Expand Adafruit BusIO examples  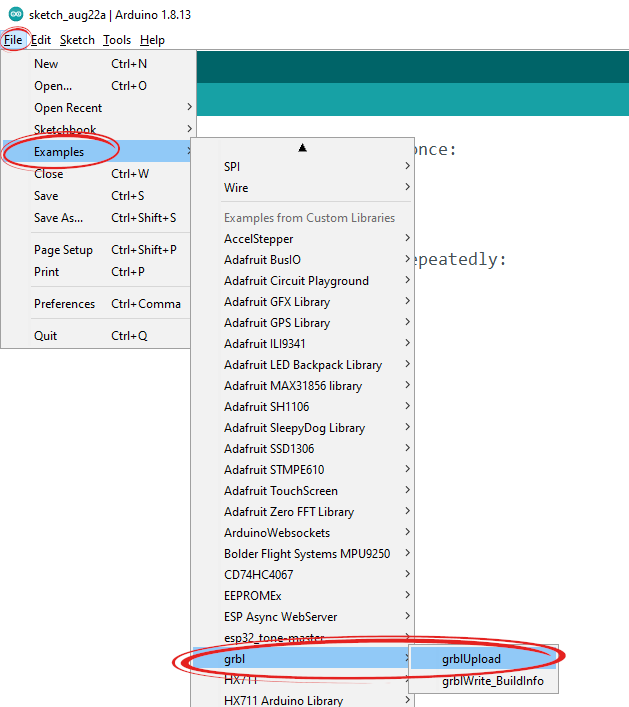point(303,260)
